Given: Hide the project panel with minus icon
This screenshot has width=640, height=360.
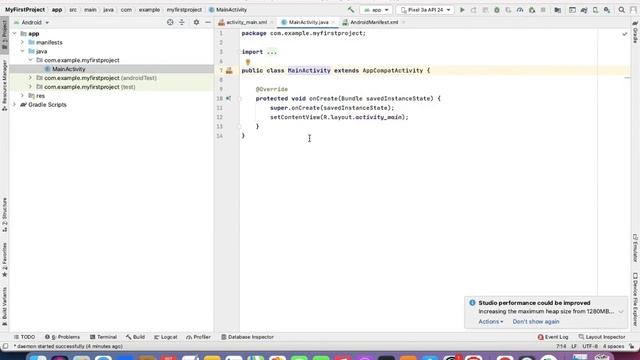Looking at the screenshot, I should coord(208,22).
